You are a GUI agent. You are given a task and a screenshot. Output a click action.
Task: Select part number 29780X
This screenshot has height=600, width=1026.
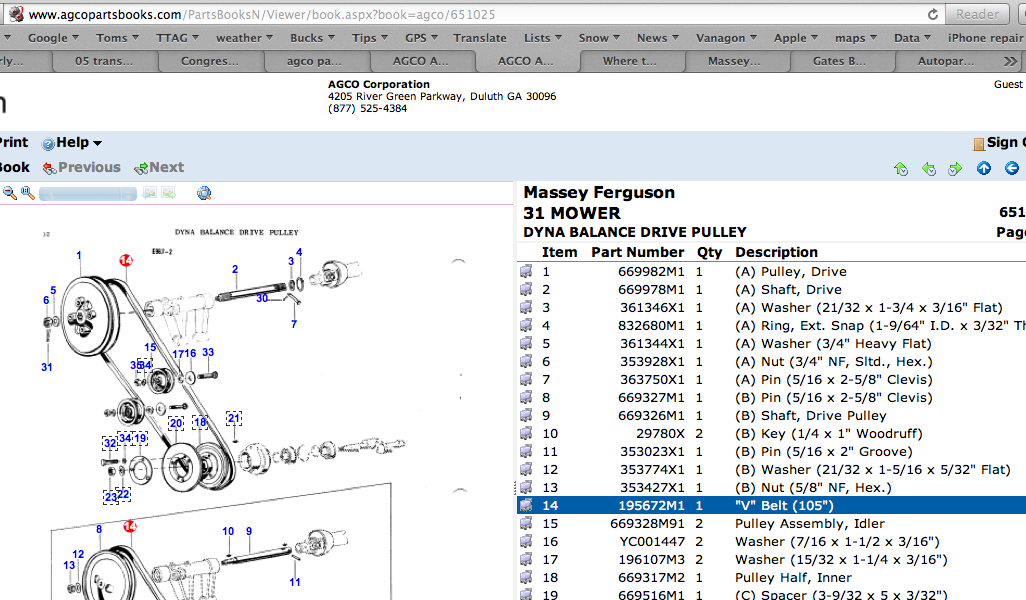[660, 433]
